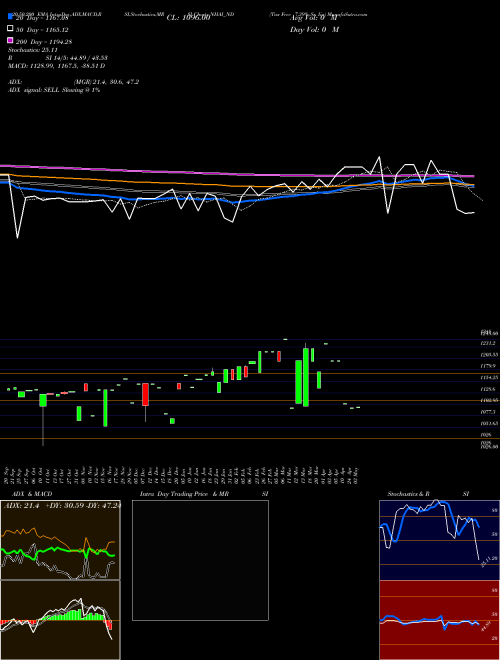This screenshot has width=500, height=660.
Task: Click the 'Stochastics & RSI' panel title
Action: [x=428, y=494]
